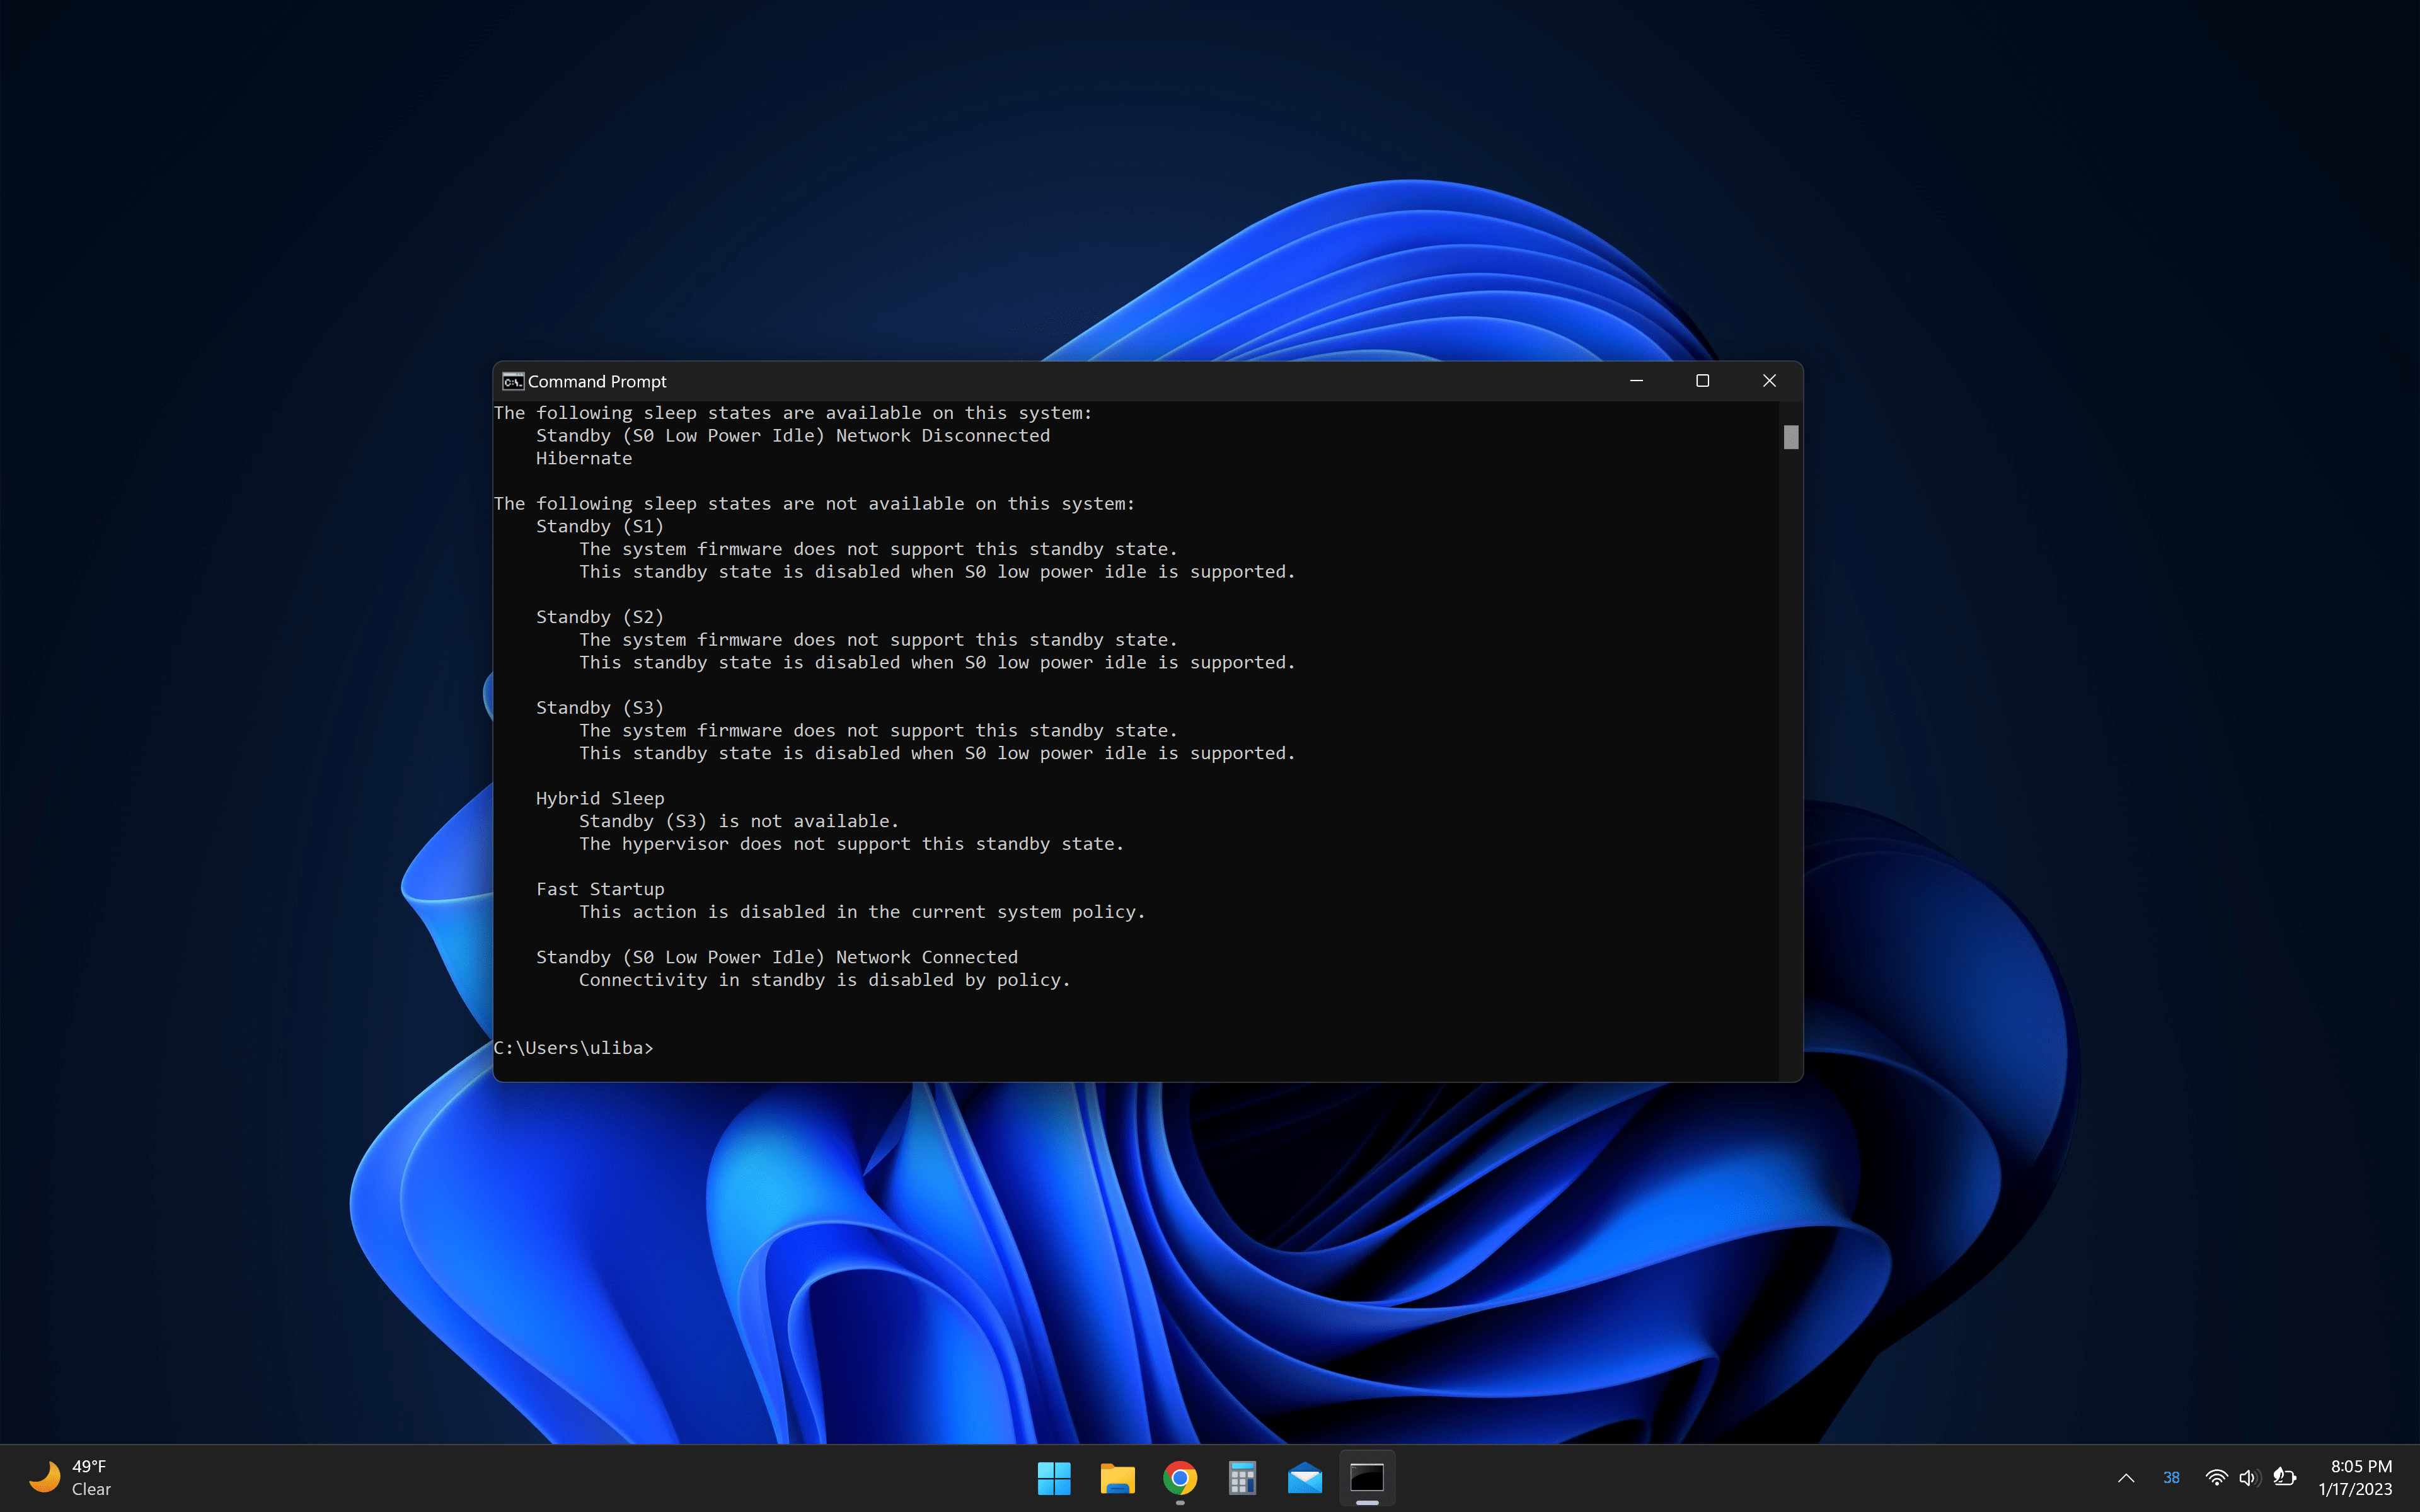
Task: Maximize the Command Prompt window
Action: [1702, 381]
